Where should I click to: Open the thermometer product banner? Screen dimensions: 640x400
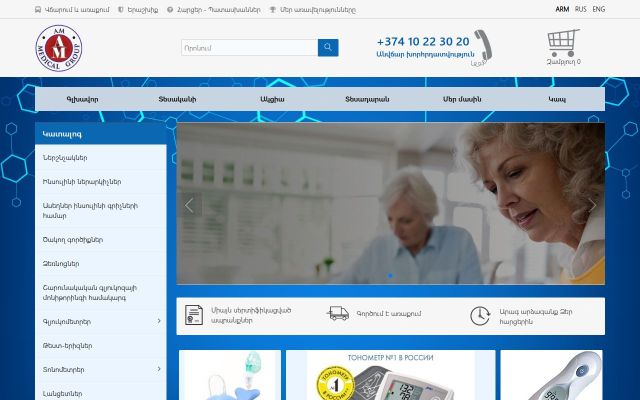pyautogui.click(x=551, y=375)
